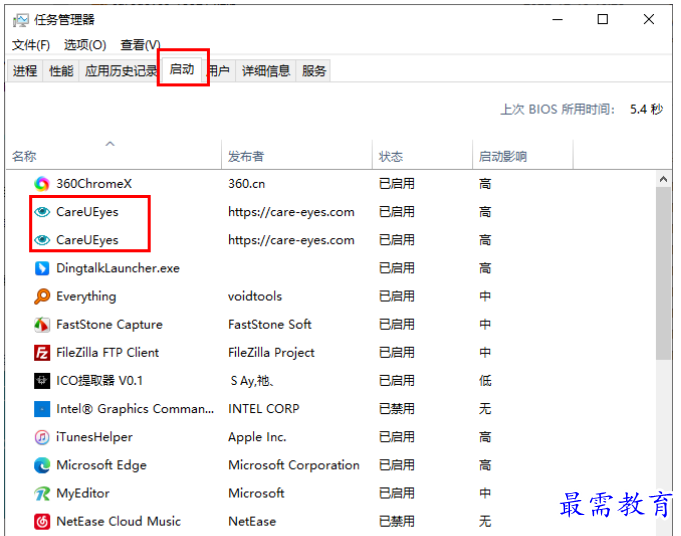Click publisher Apple Inc.
Viewport: 681px width, 536px height.
coord(257,437)
